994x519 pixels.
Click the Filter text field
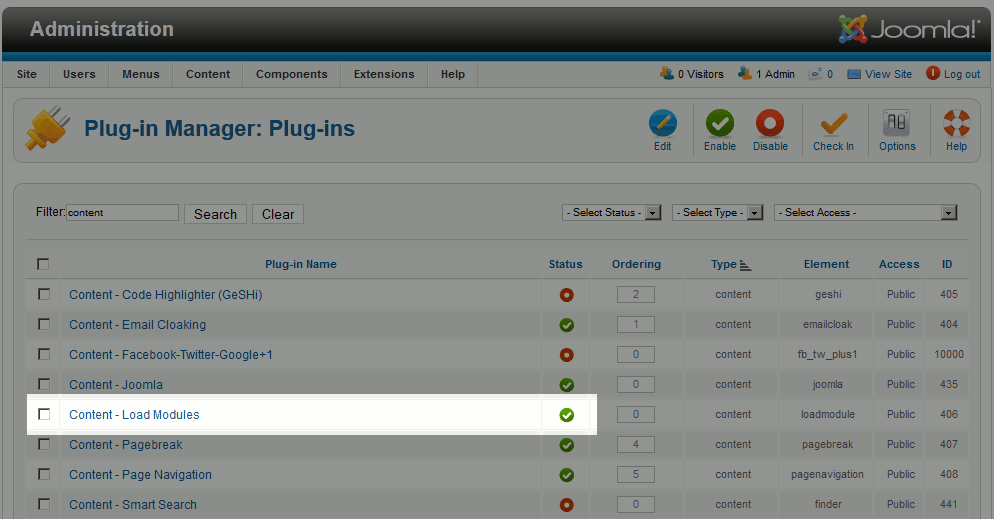[122, 212]
